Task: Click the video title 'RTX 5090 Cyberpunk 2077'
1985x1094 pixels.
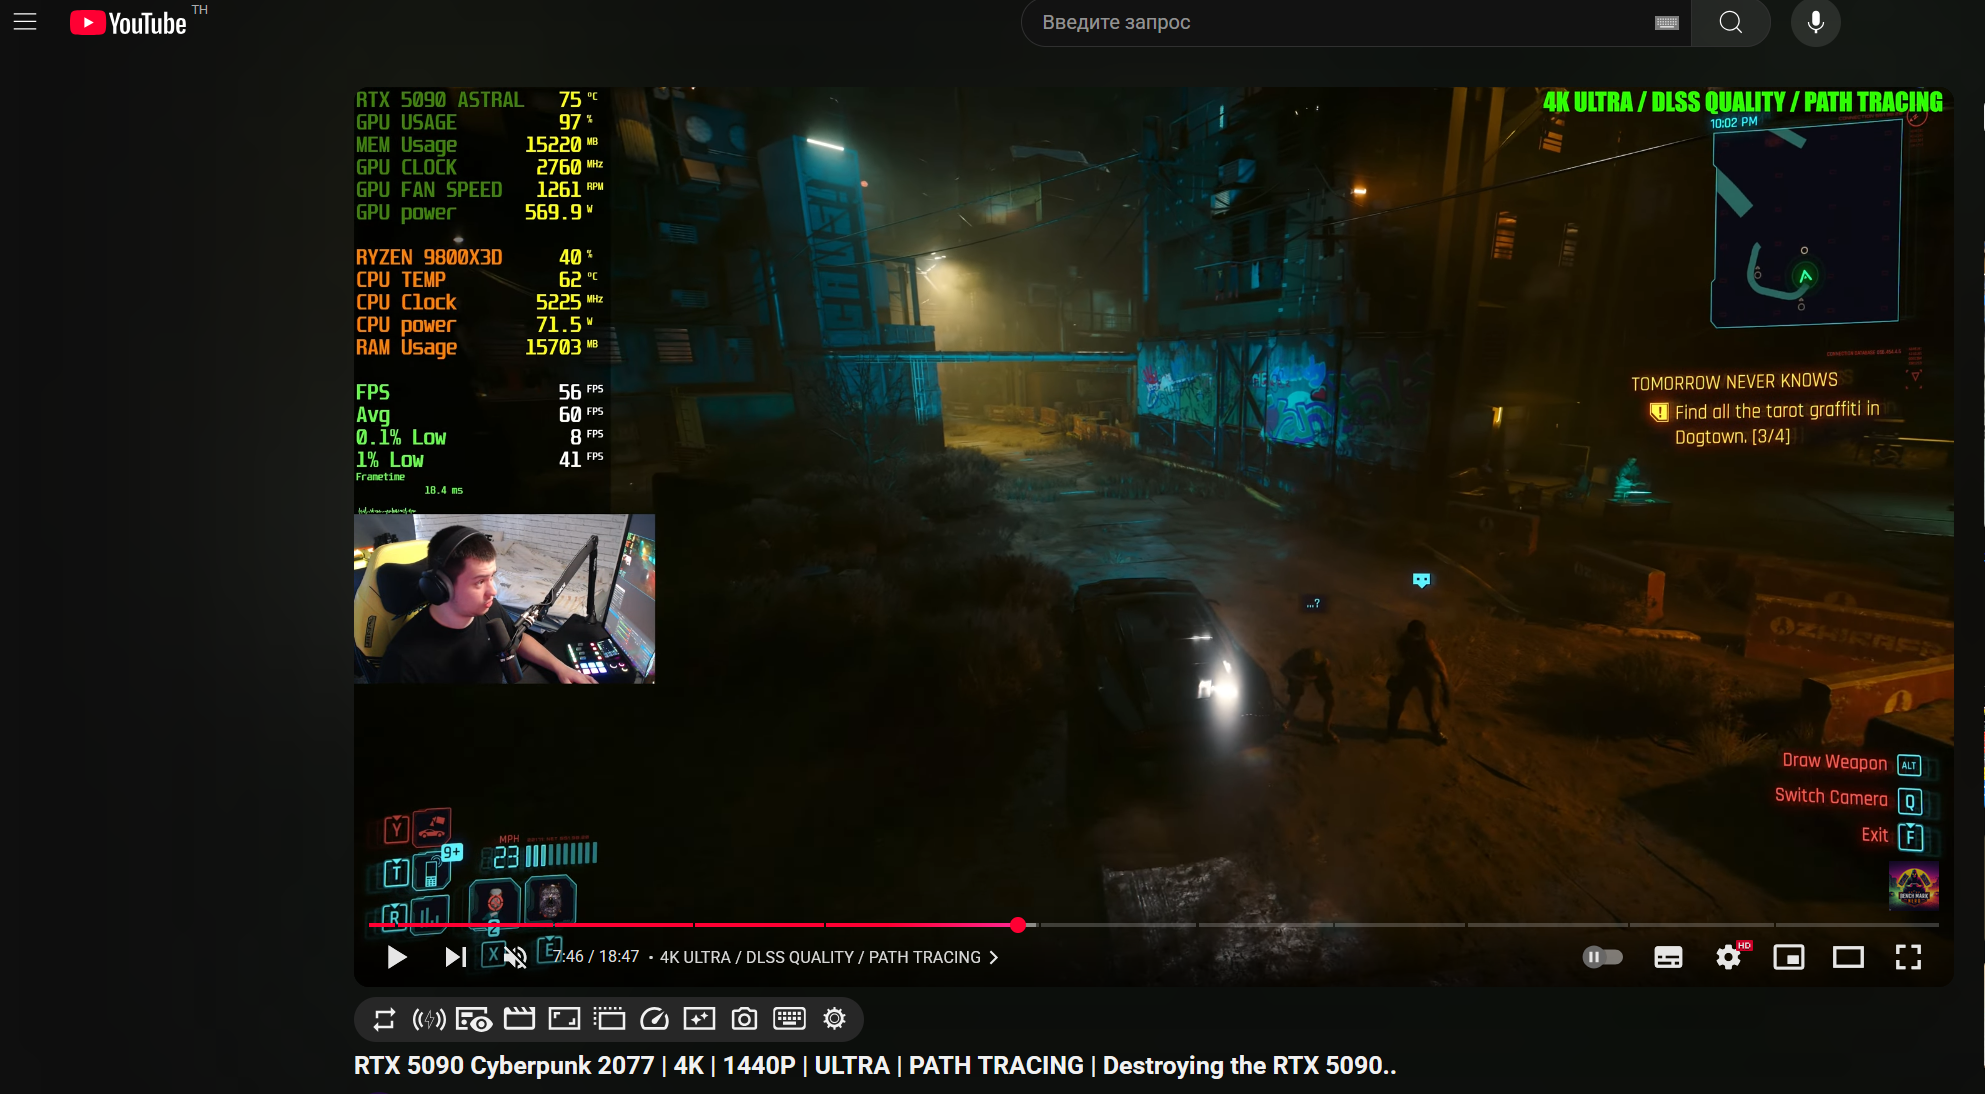Action: point(875,1066)
